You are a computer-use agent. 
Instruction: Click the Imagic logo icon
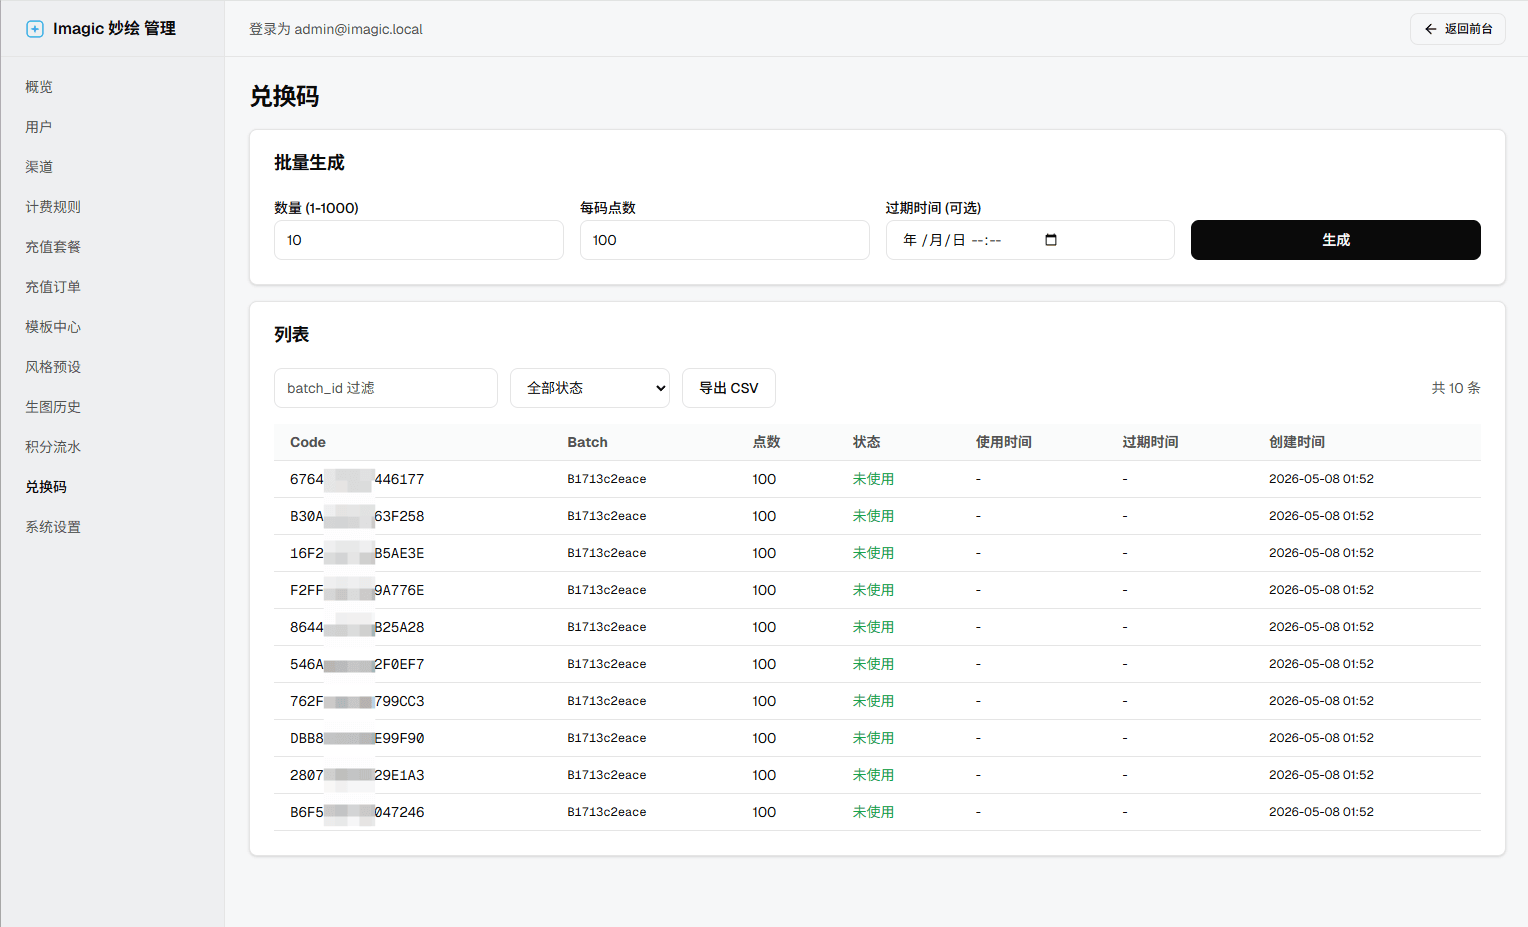click(x=35, y=29)
